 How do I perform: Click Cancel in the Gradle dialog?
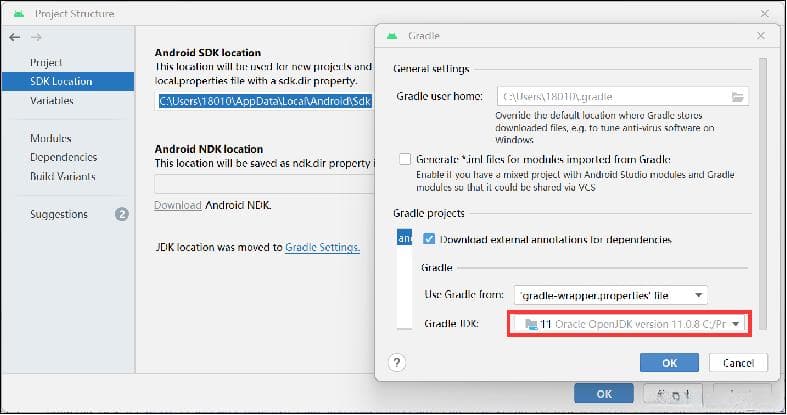[738, 363]
